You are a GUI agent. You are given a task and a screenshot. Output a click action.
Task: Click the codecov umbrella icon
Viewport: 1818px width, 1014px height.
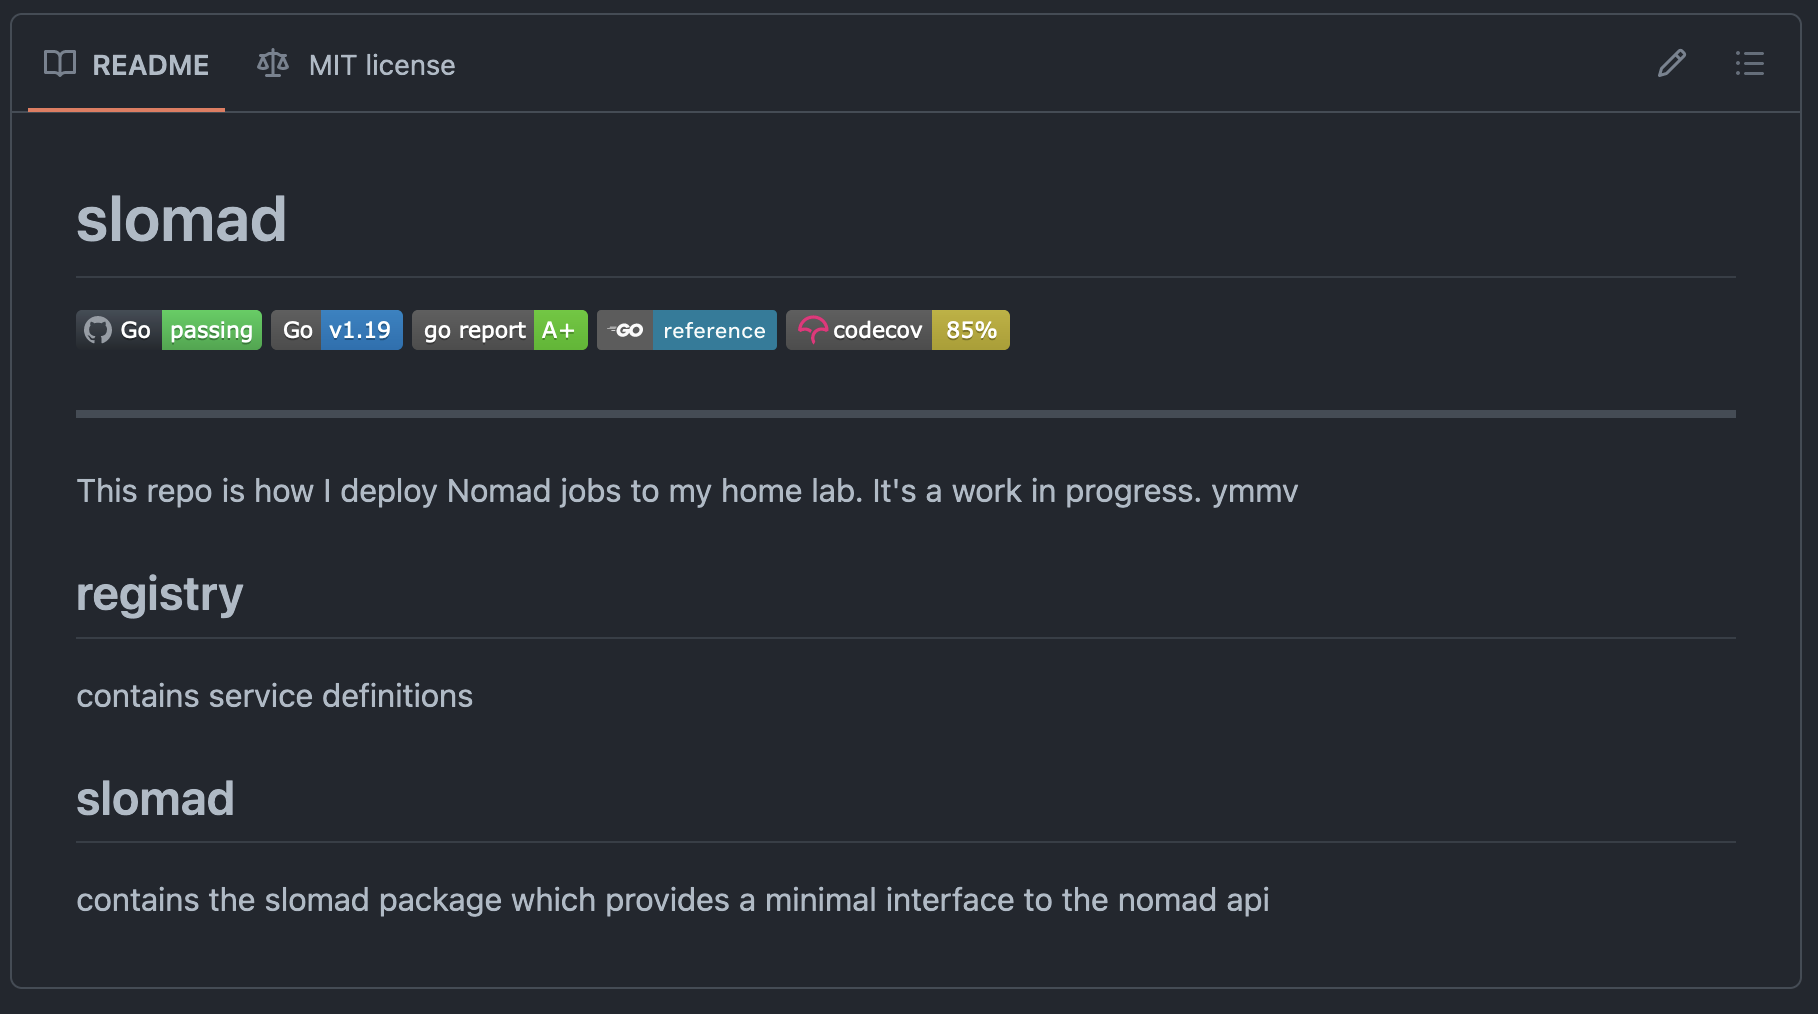(812, 330)
